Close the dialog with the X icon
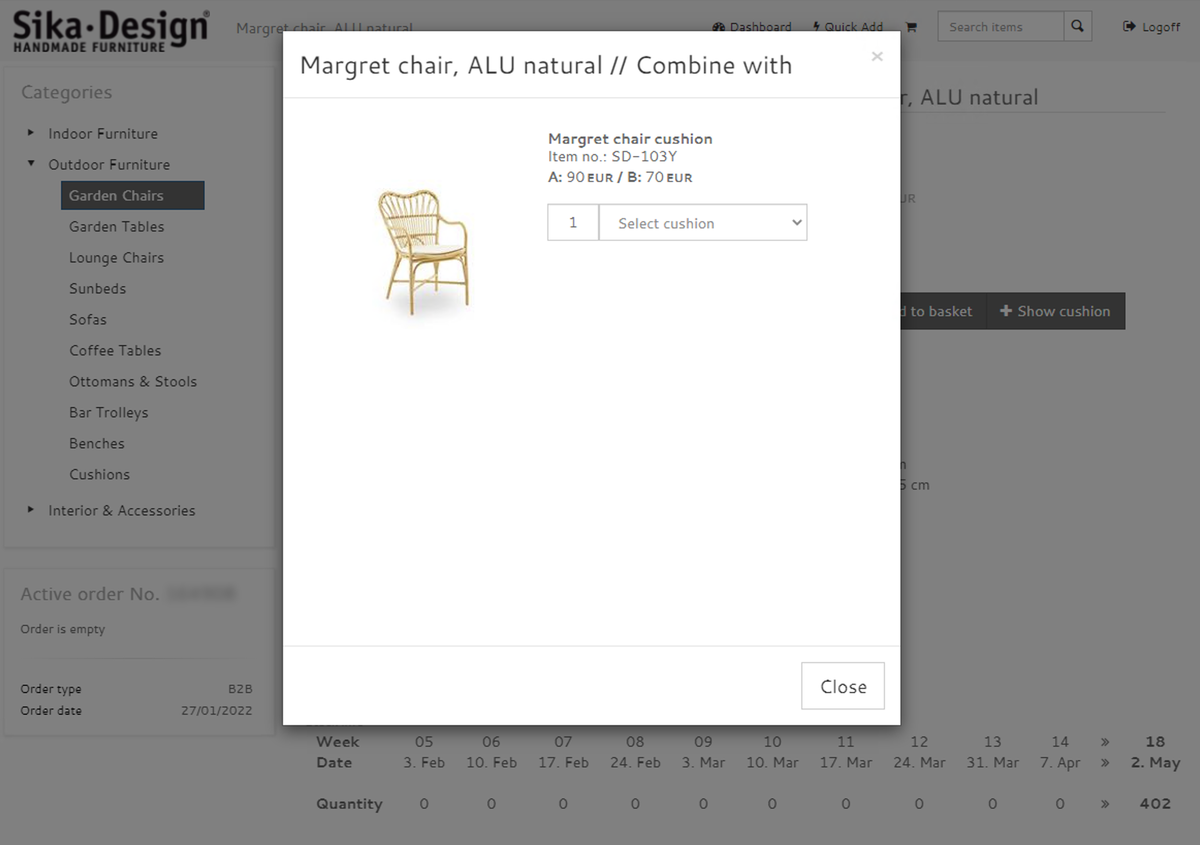1200x845 pixels. 877,57
